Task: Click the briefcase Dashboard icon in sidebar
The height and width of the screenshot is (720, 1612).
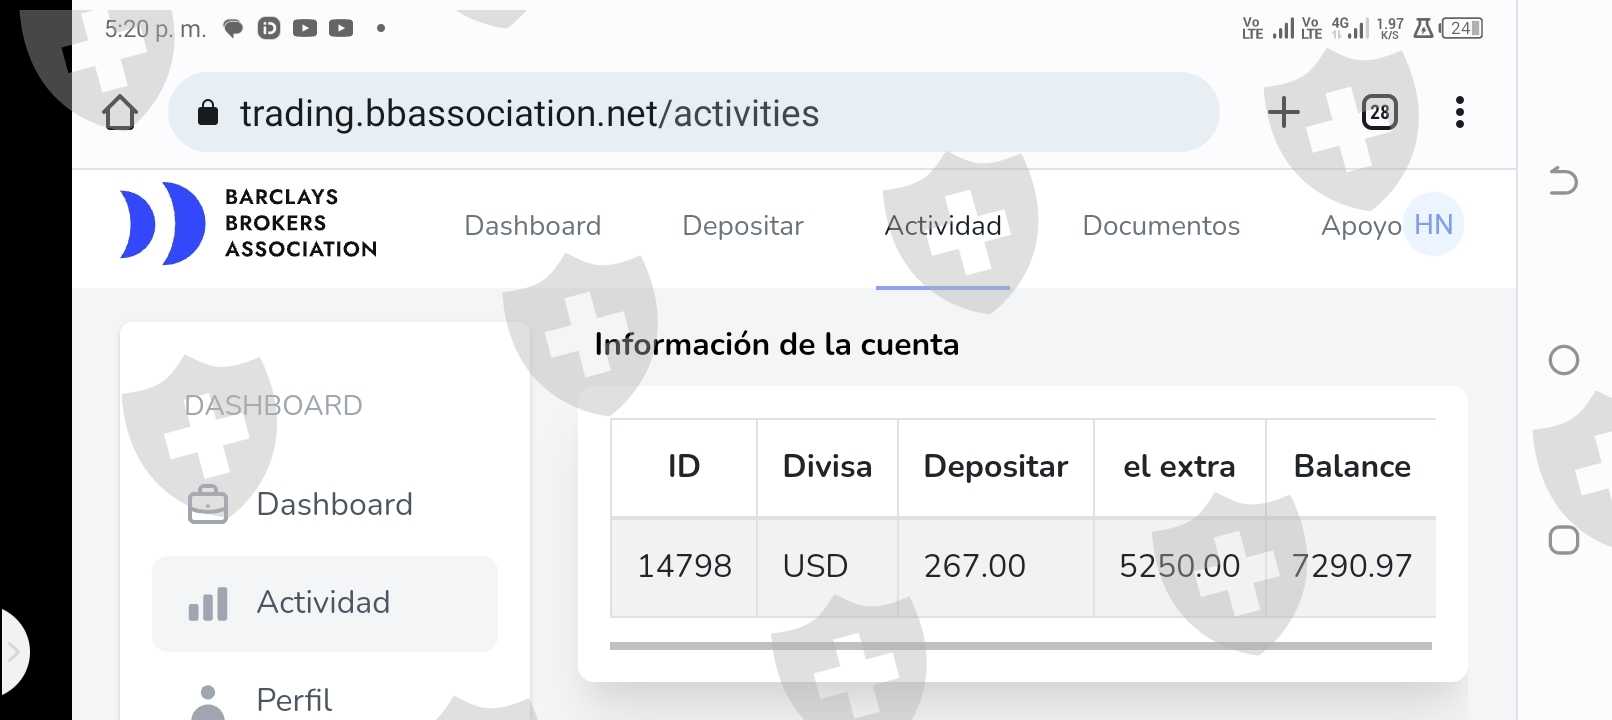Action: pyautogui.click(x=208, y=505)
